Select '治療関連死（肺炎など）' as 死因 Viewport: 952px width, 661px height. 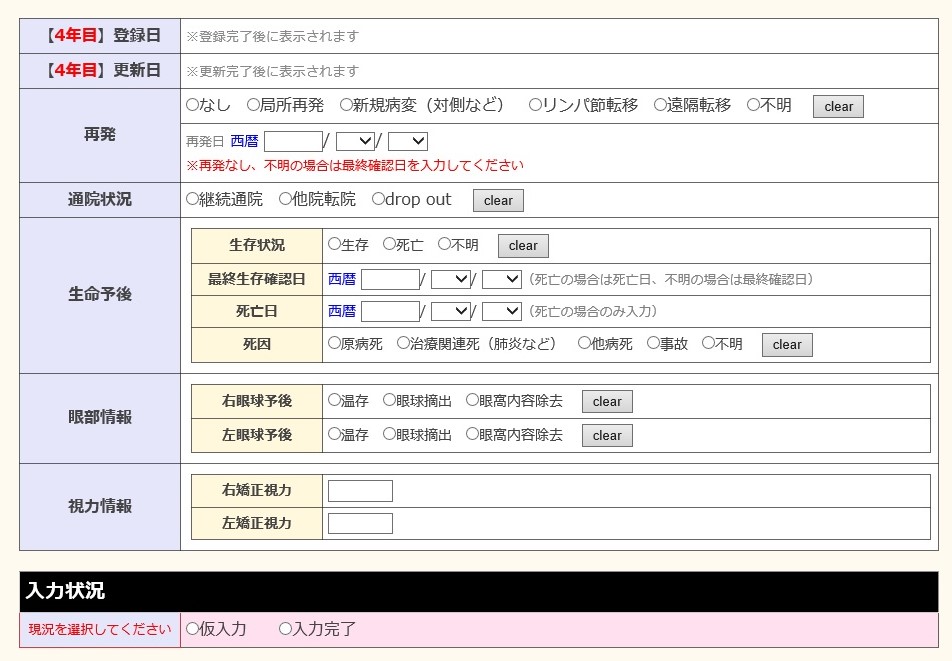(x=403, y=343)
